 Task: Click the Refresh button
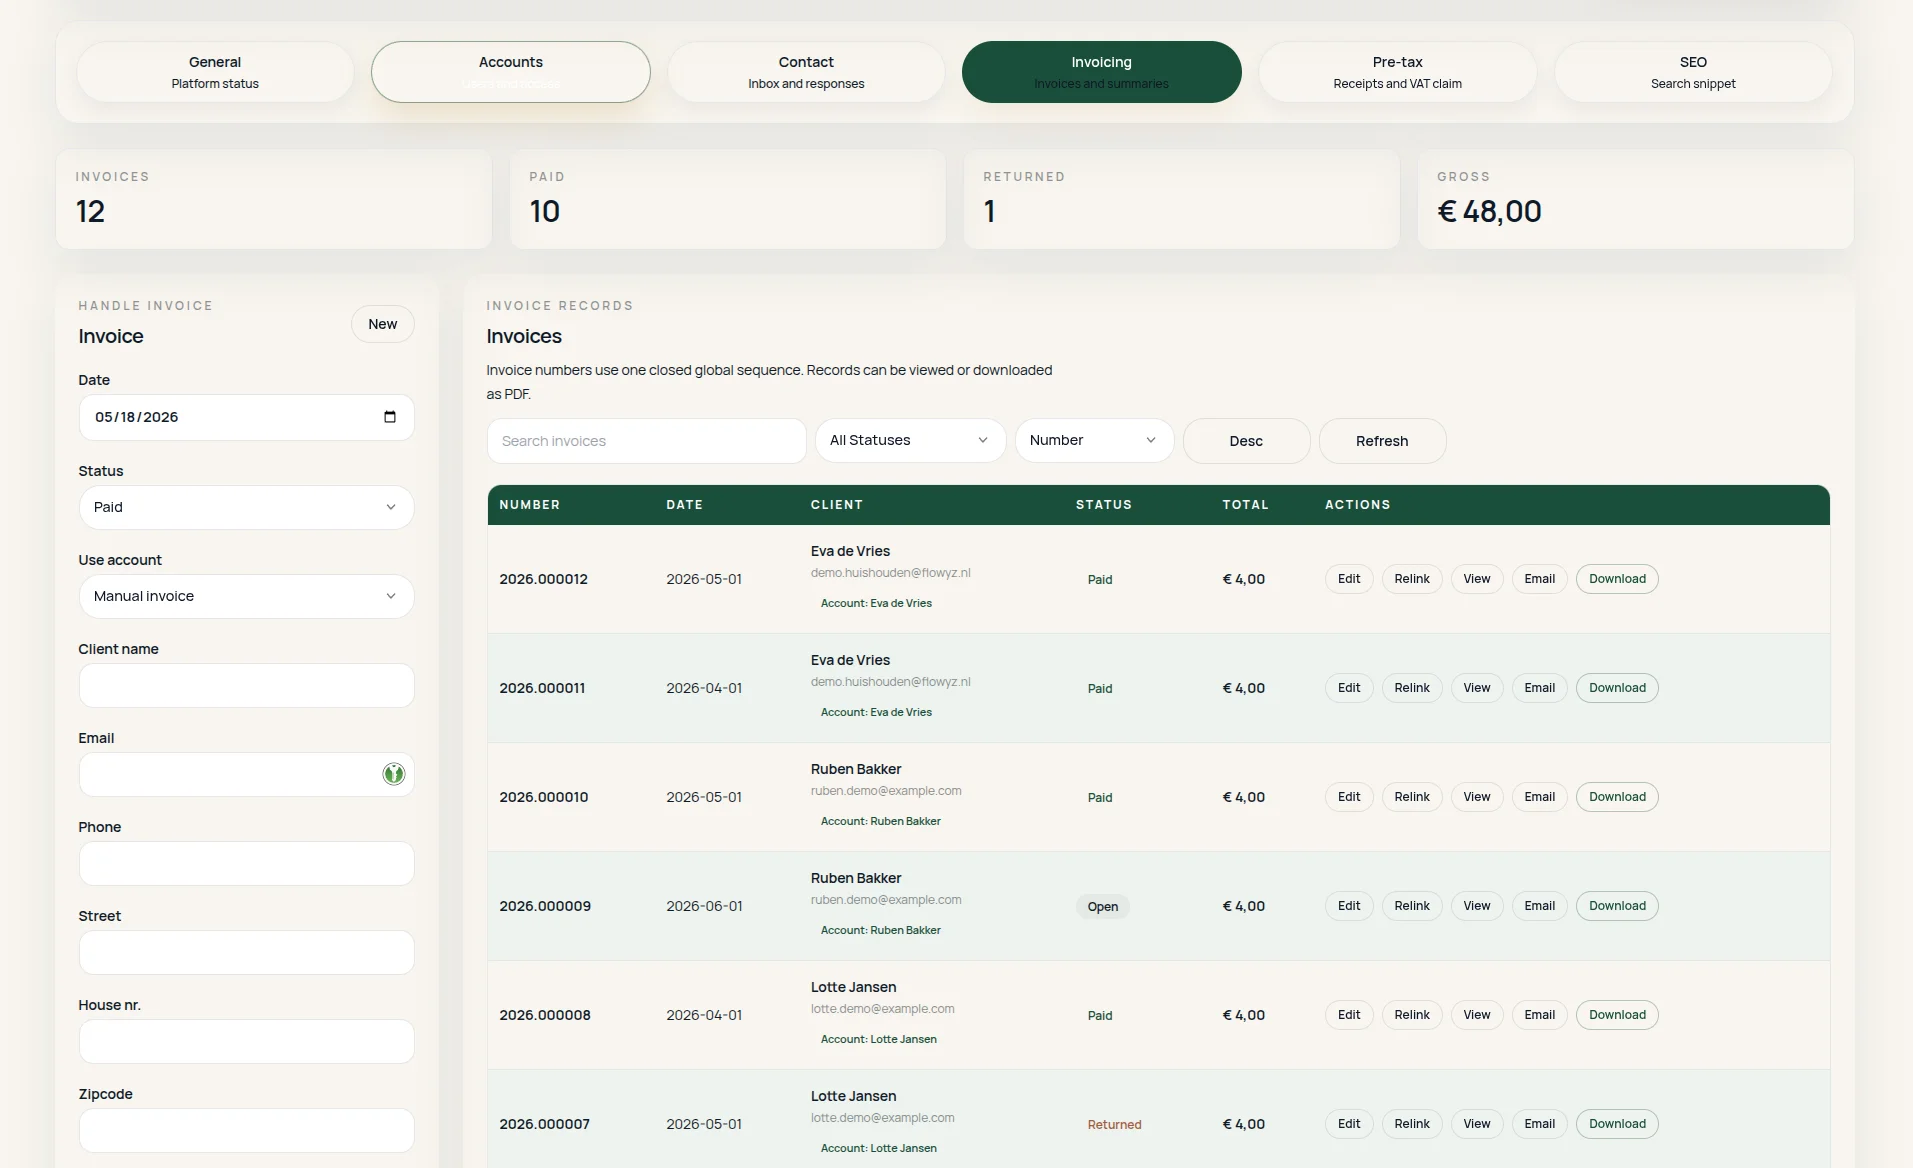tap(1382, 441)
